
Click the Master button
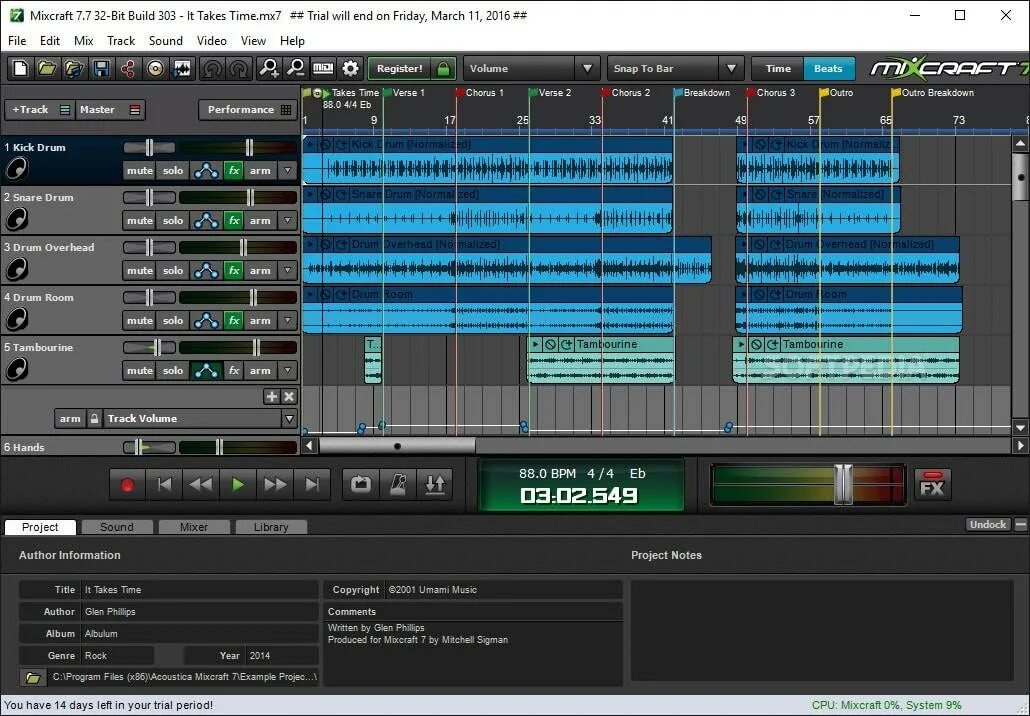click(x=109, y=110)
